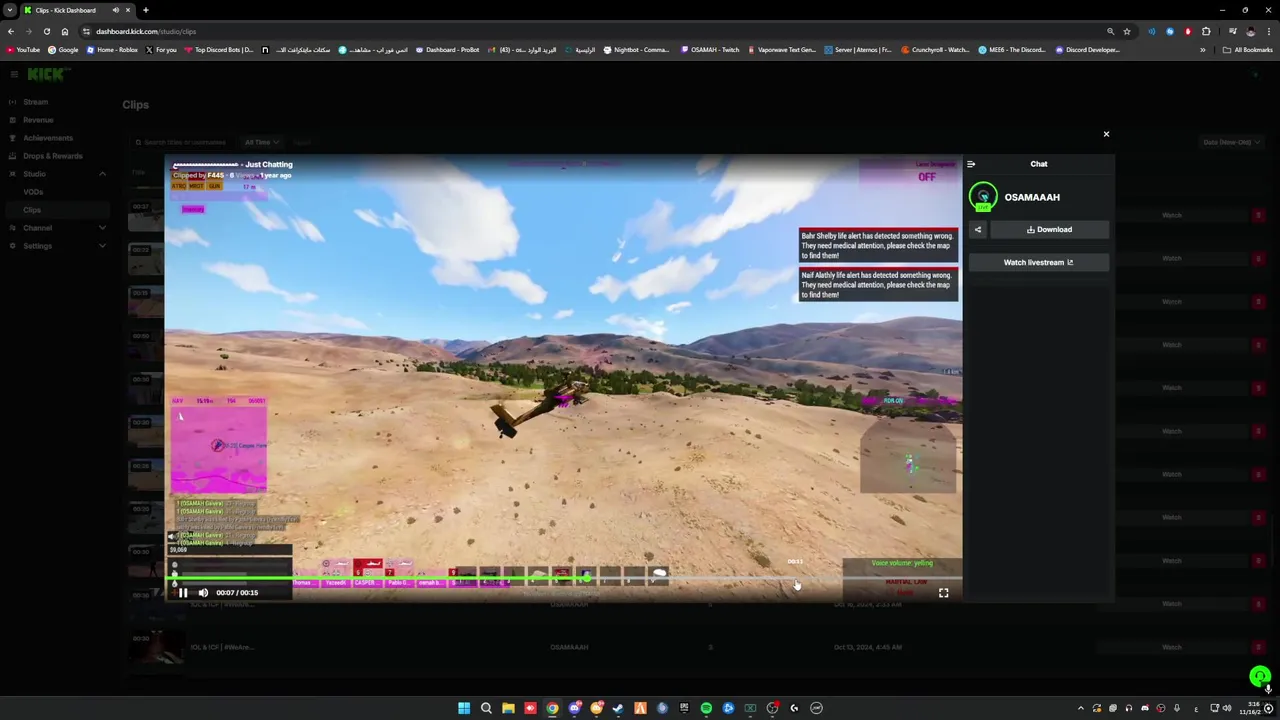This screenshot has height=720, width=1280.
Task: Open the Crunchyroll bookmark
Action: point(935,50)
